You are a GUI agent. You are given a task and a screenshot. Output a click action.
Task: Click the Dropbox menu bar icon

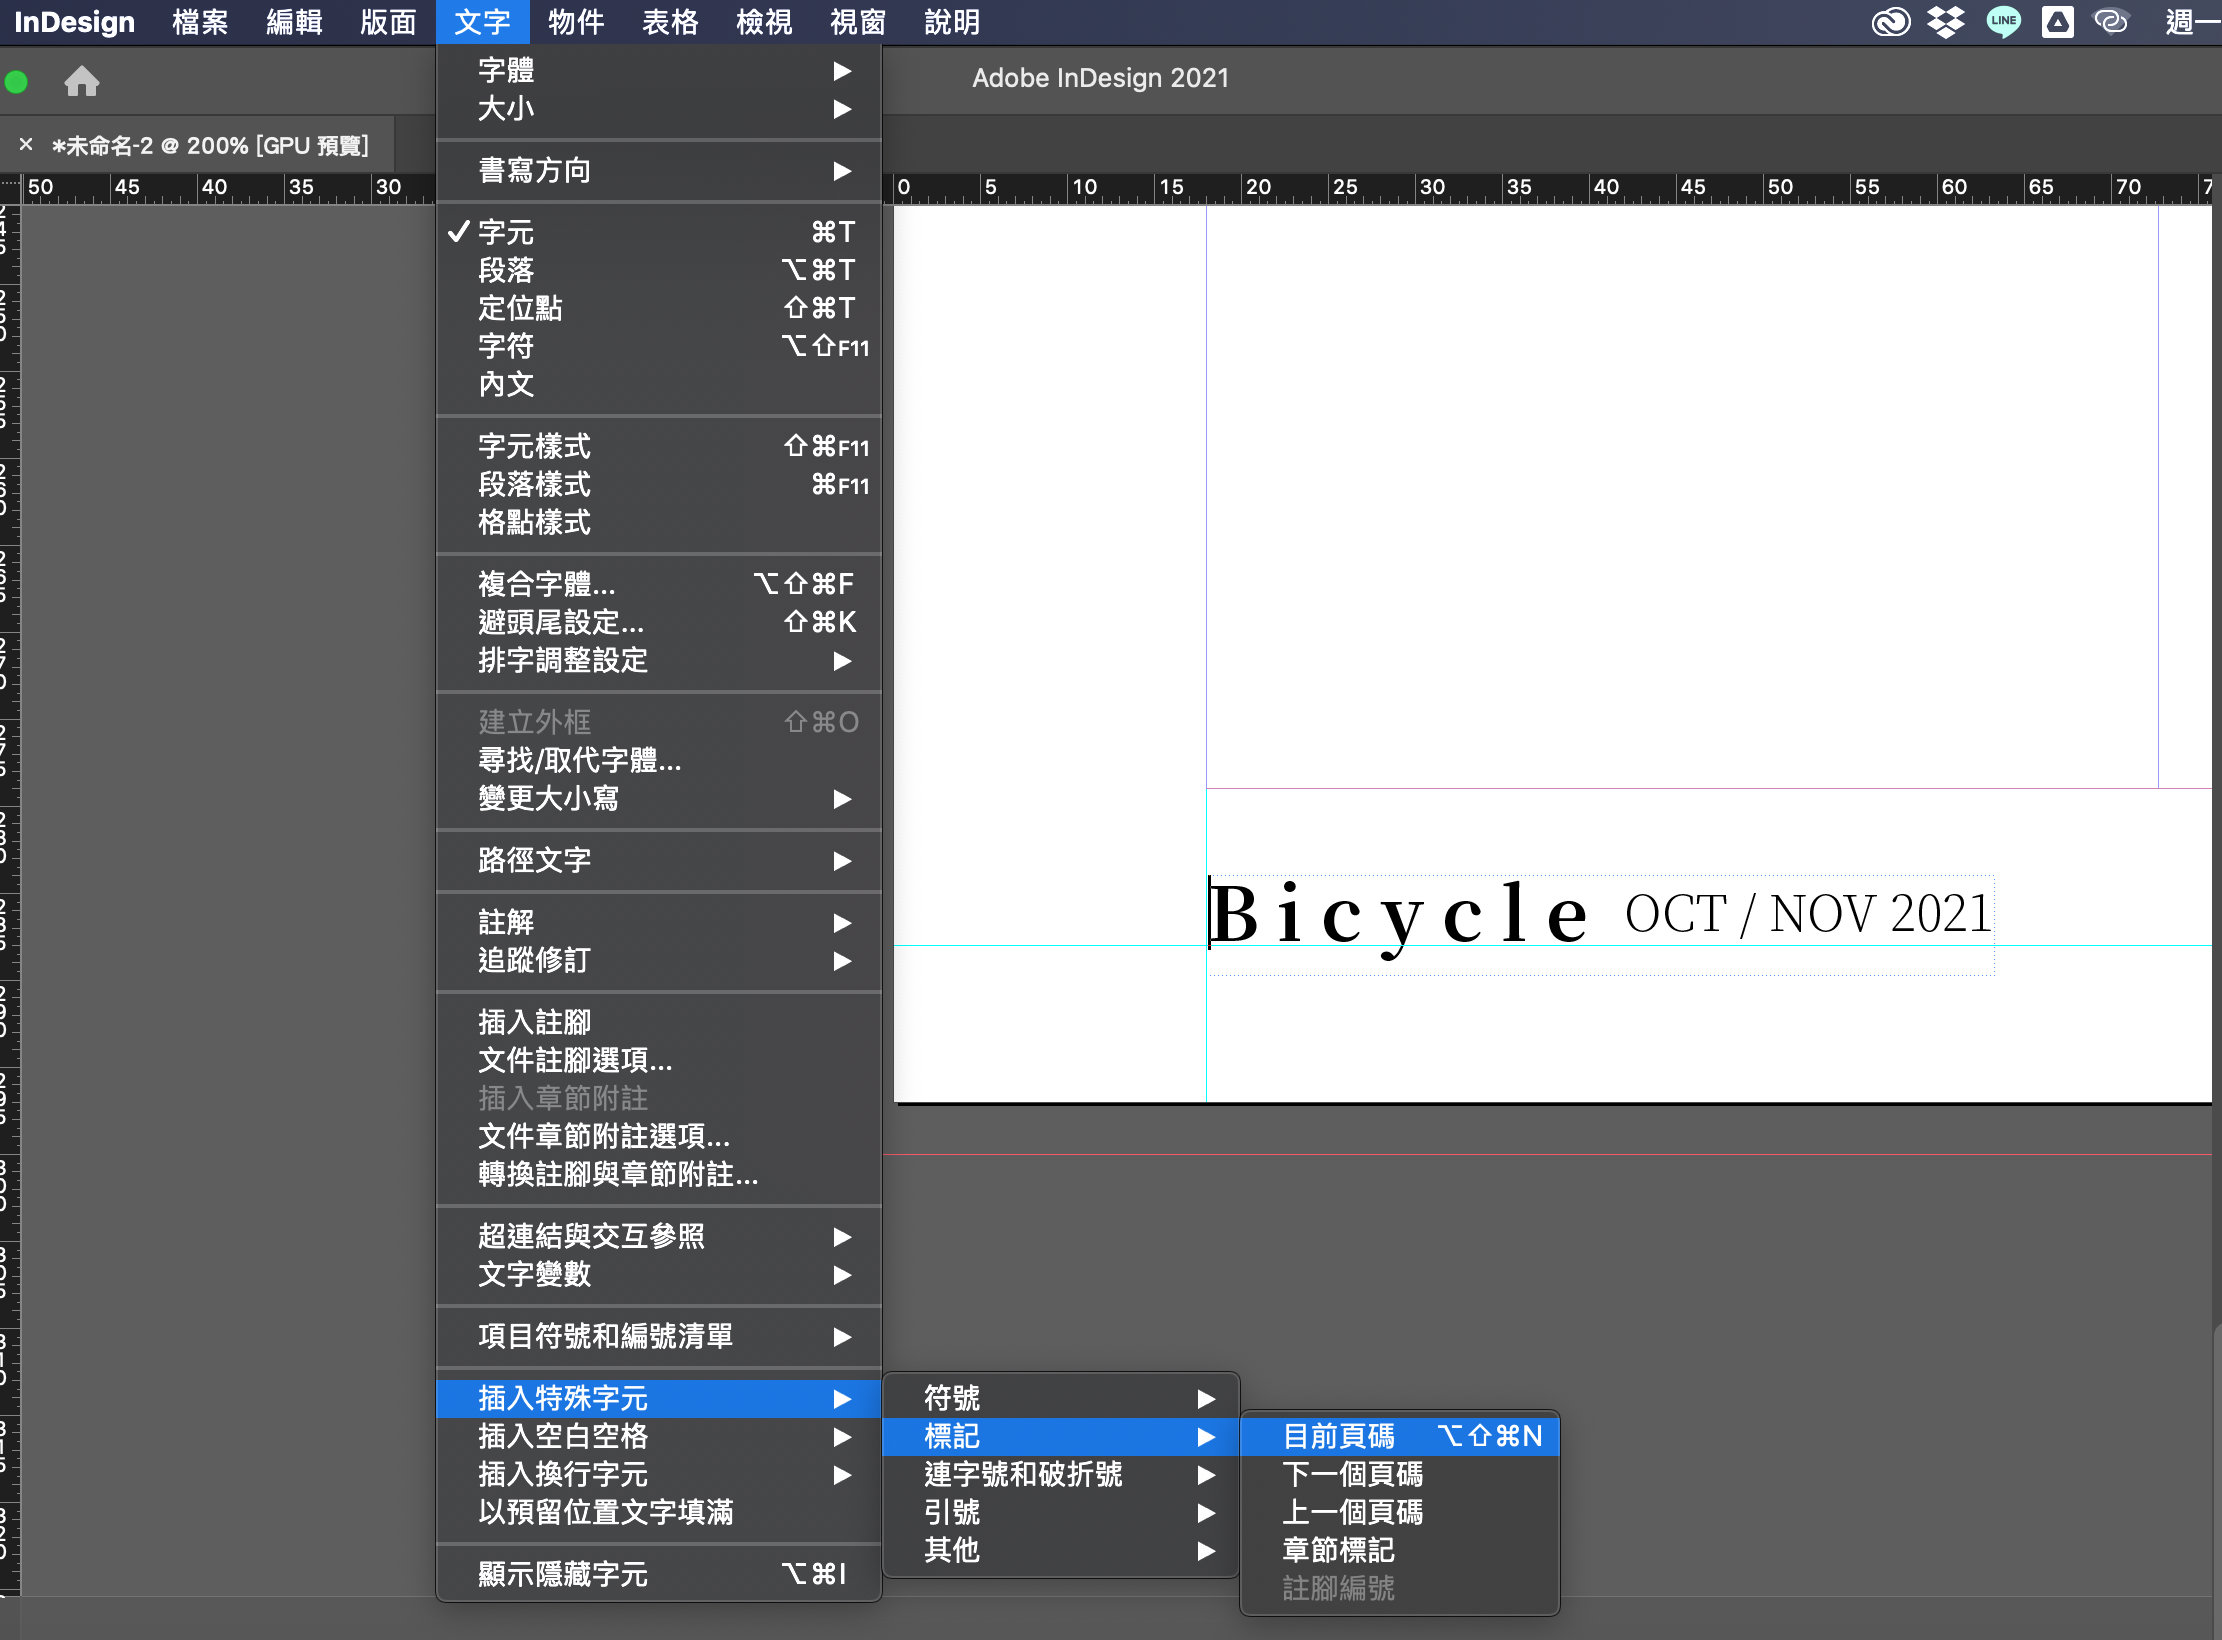click(x=1945, y=22)
